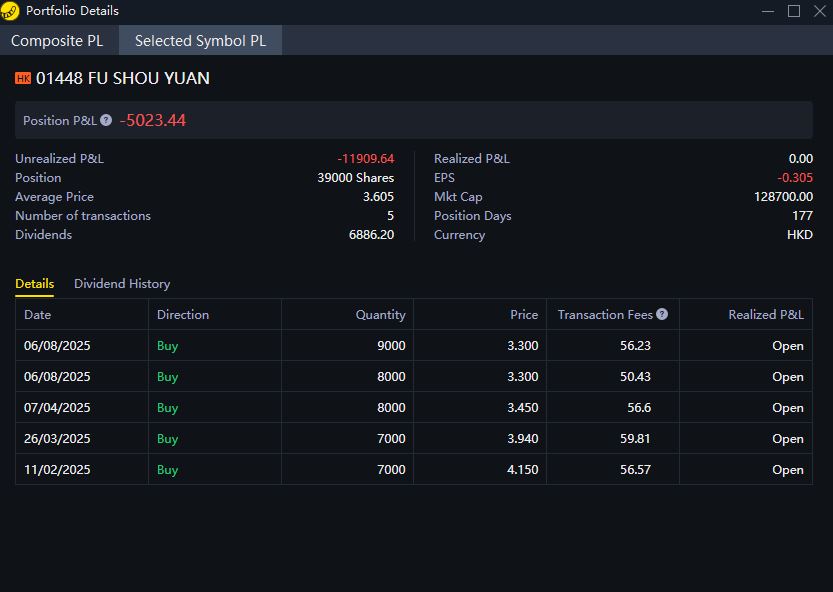Image resolution: width=833 pixels, height=592 pixels.
Task: Click the transaction fee 56.6
Action: [x=639, y=408]
